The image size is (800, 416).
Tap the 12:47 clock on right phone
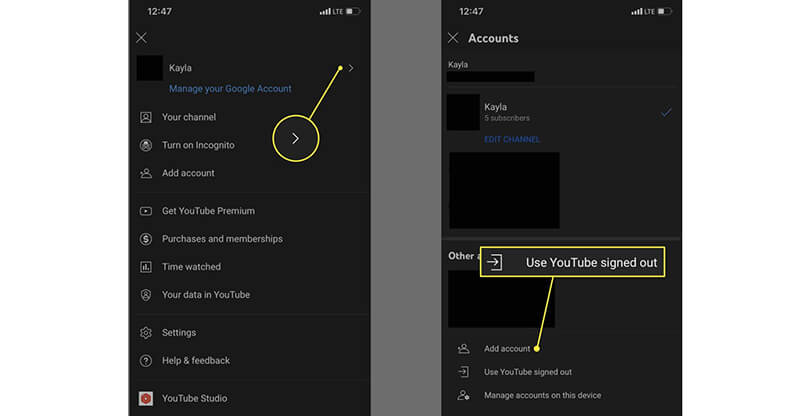pyautogui.click(x=471, y=11)
